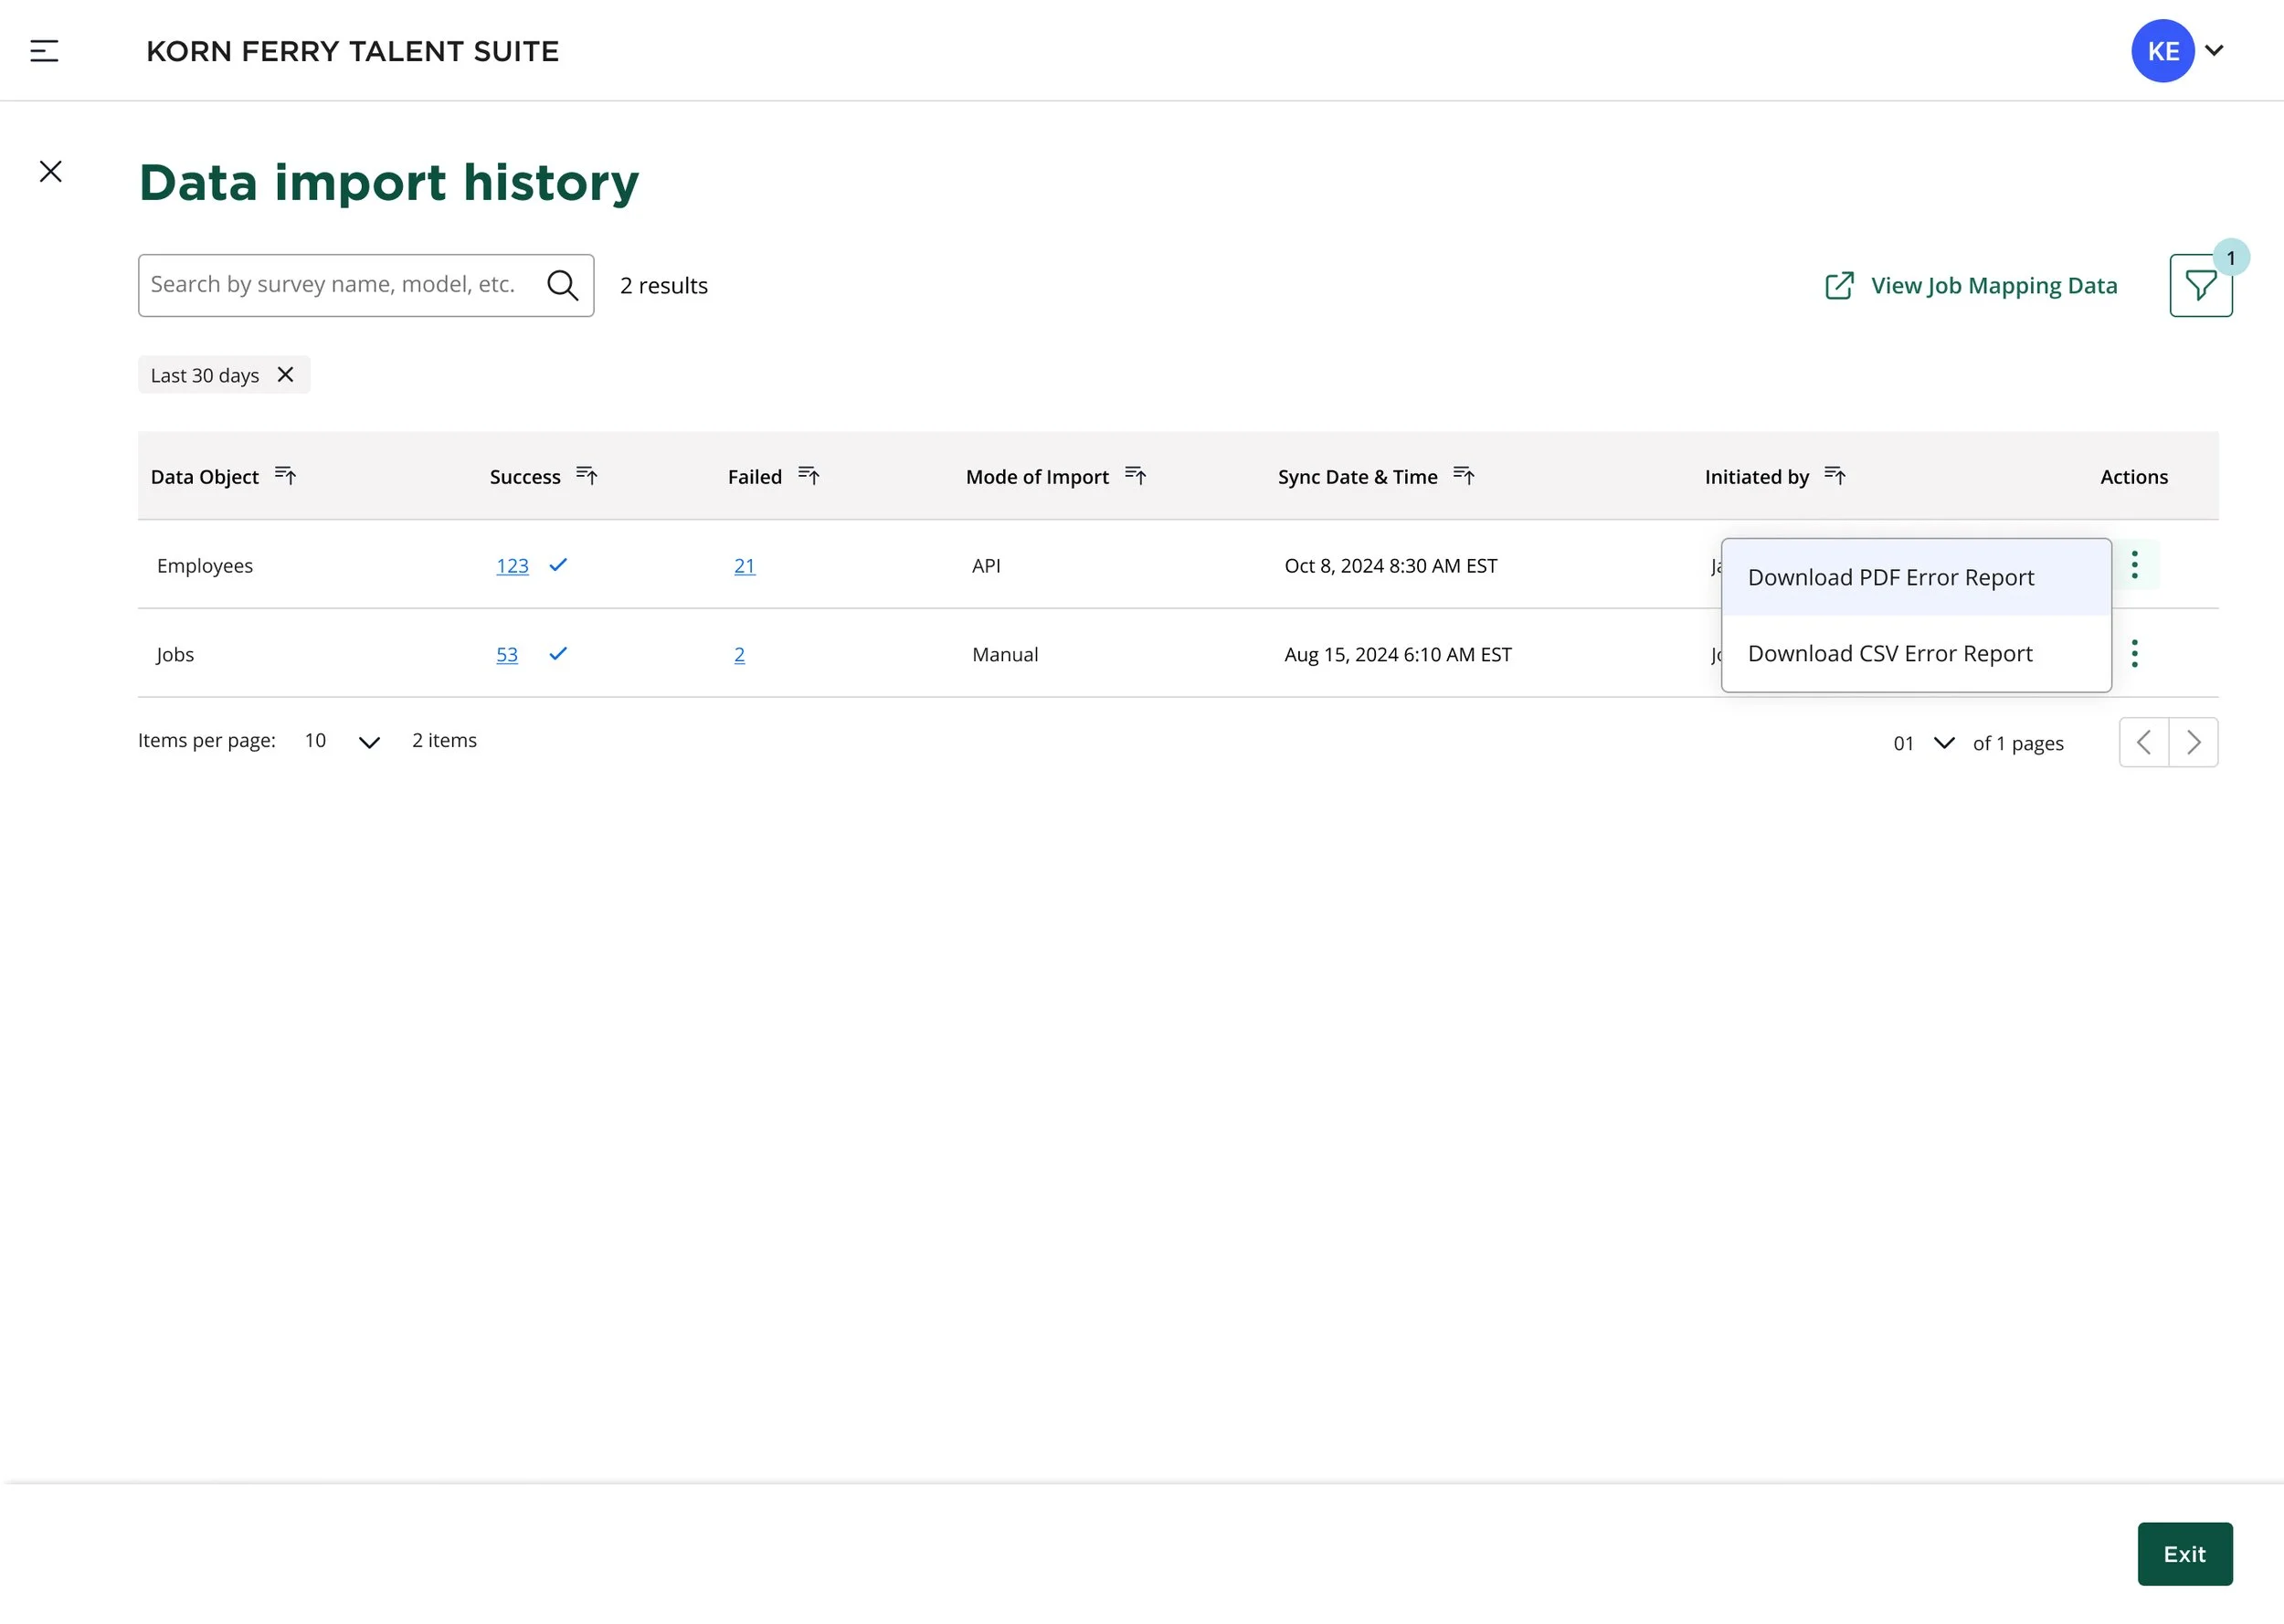Sort by Data Object column
The height and width of the screenshot is (1624, 2284).
coord(286,476)
